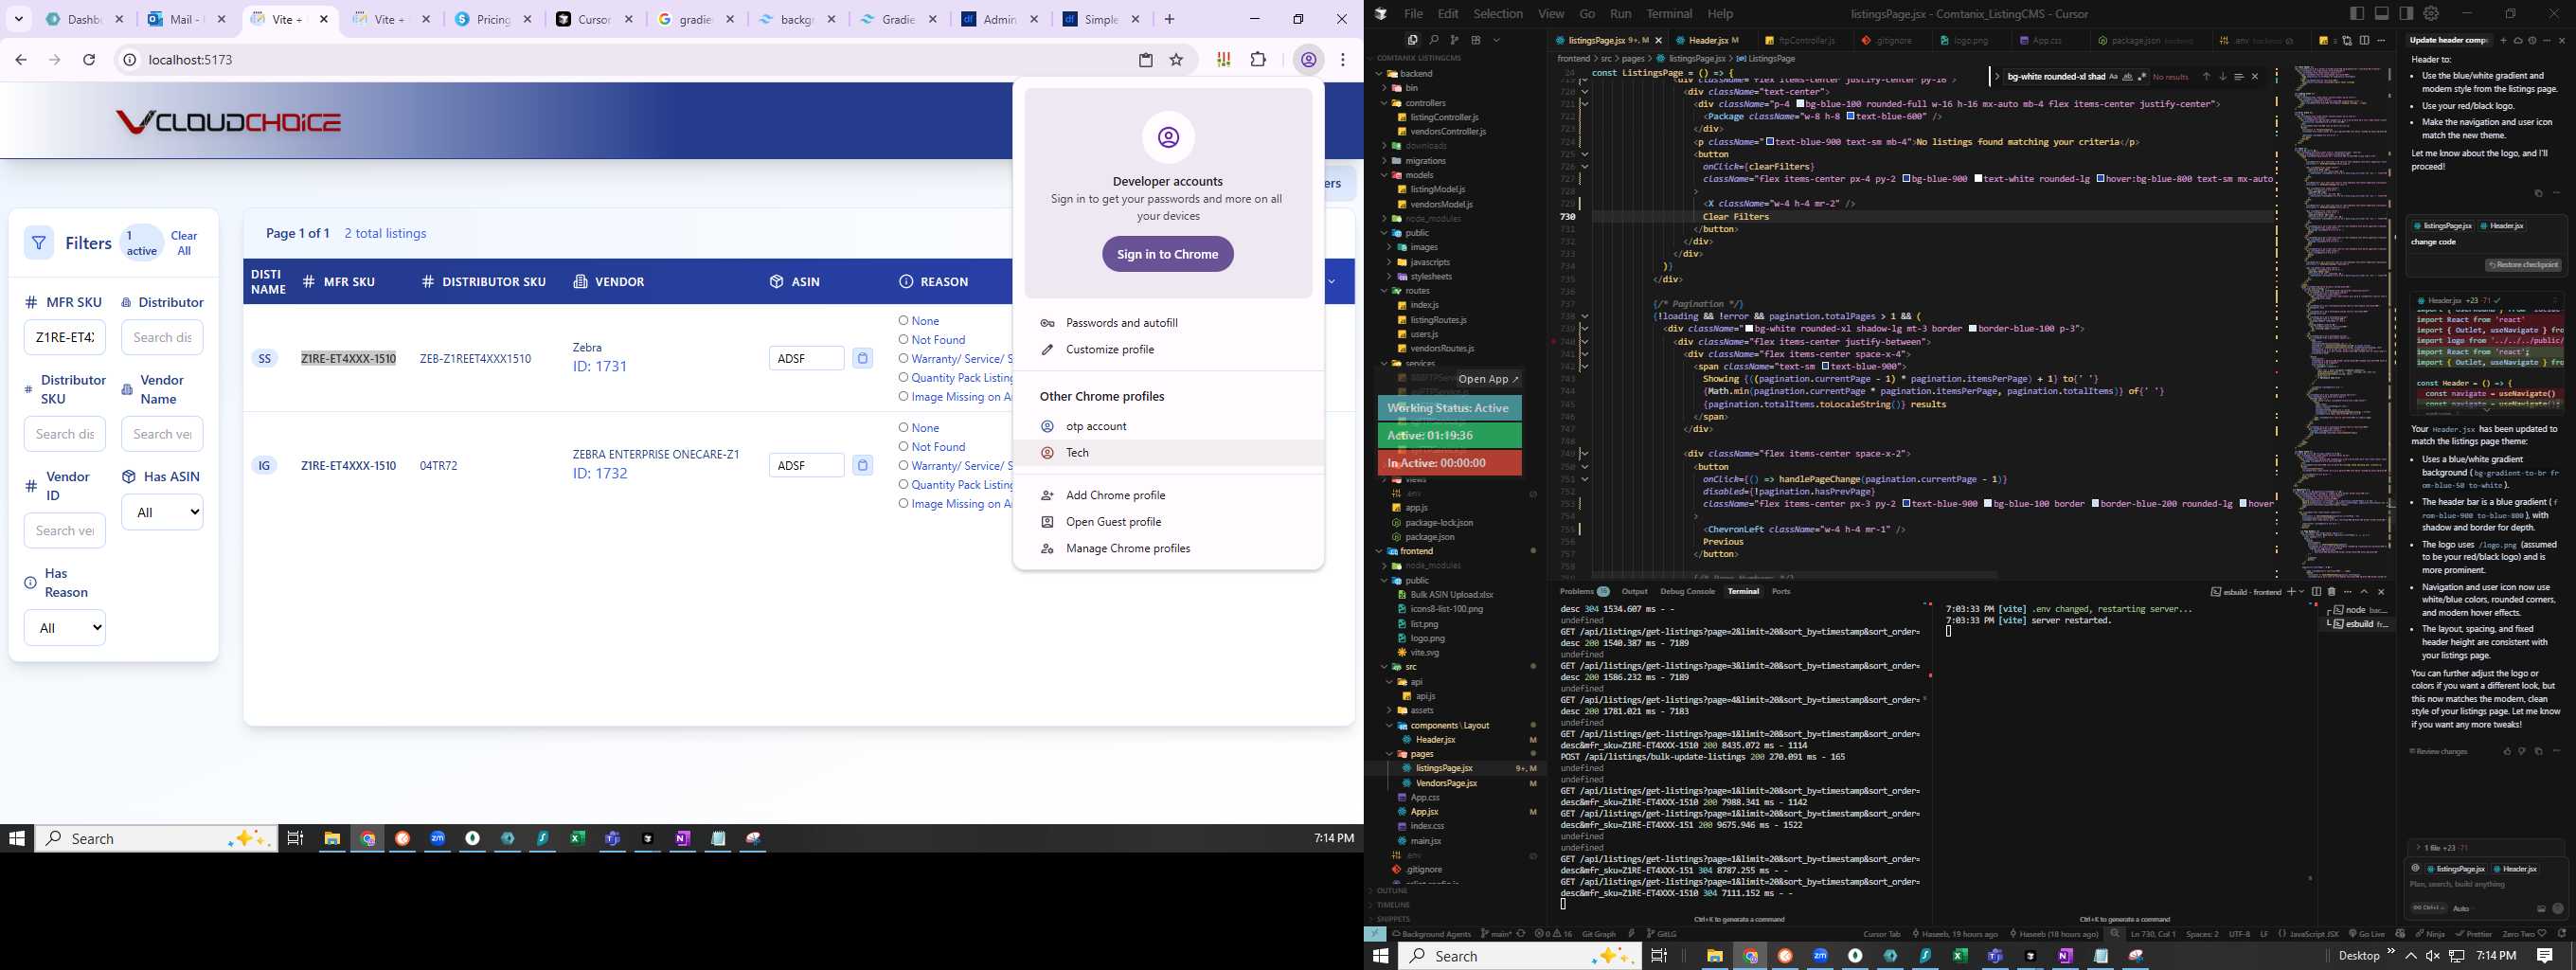Collapse the backend folder in Cursor explorer
The width and height of the screenshot is (2576, 970).
[1379, 73]
